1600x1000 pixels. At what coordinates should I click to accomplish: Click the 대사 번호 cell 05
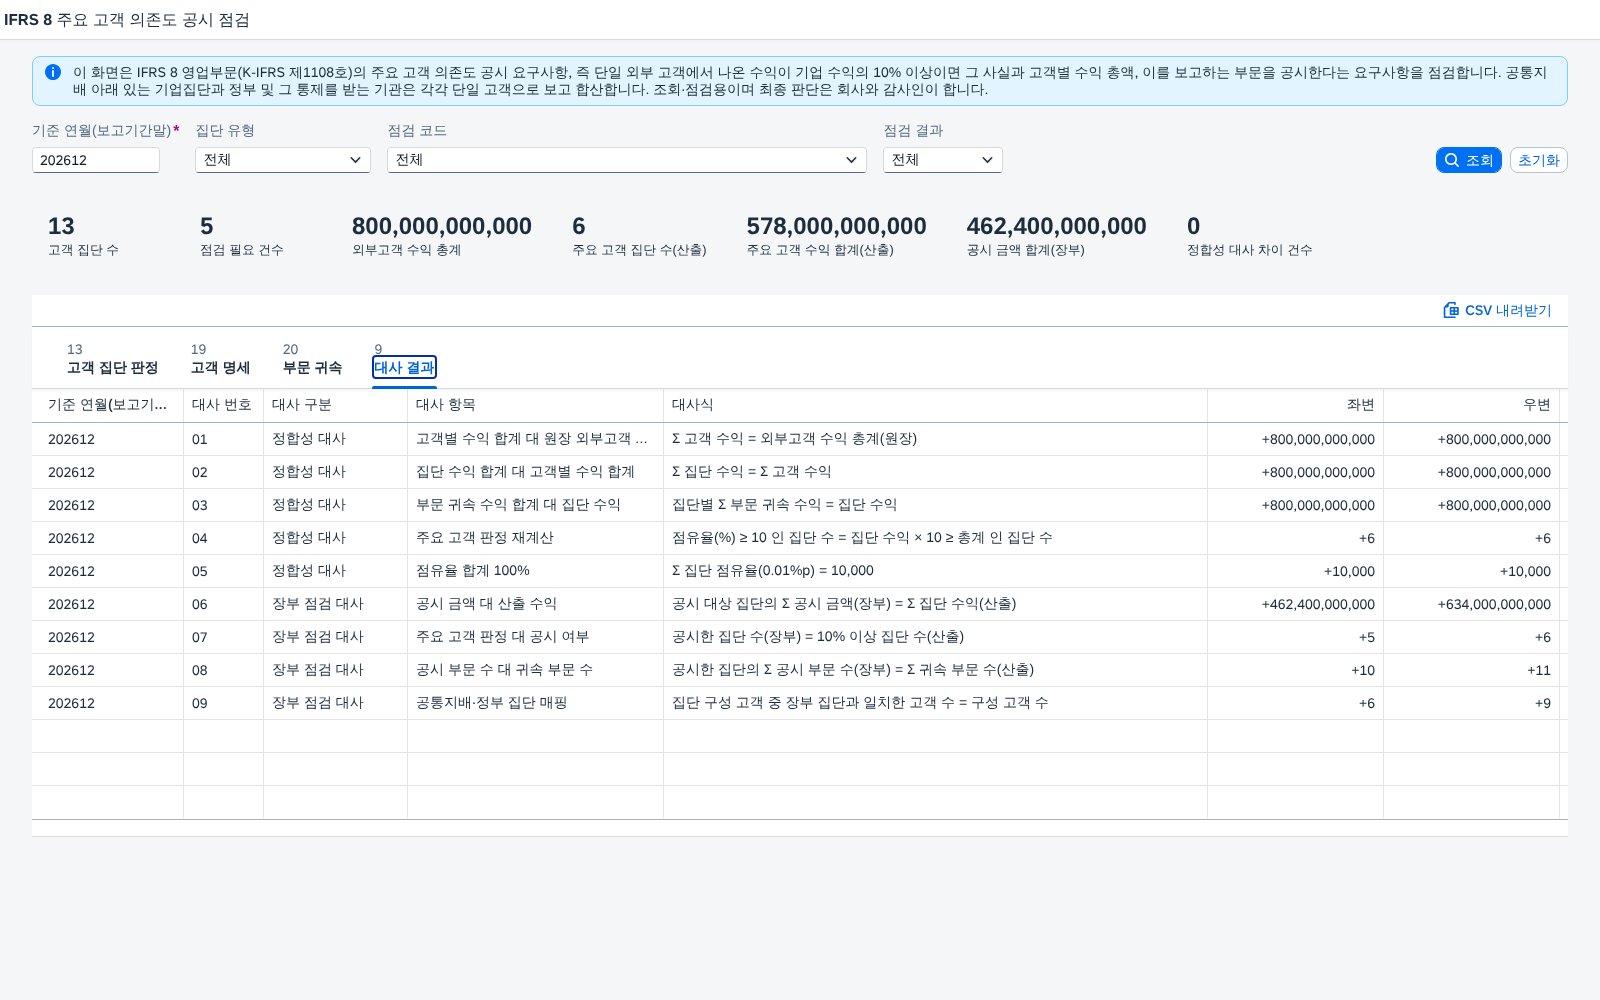click(223, 571)
